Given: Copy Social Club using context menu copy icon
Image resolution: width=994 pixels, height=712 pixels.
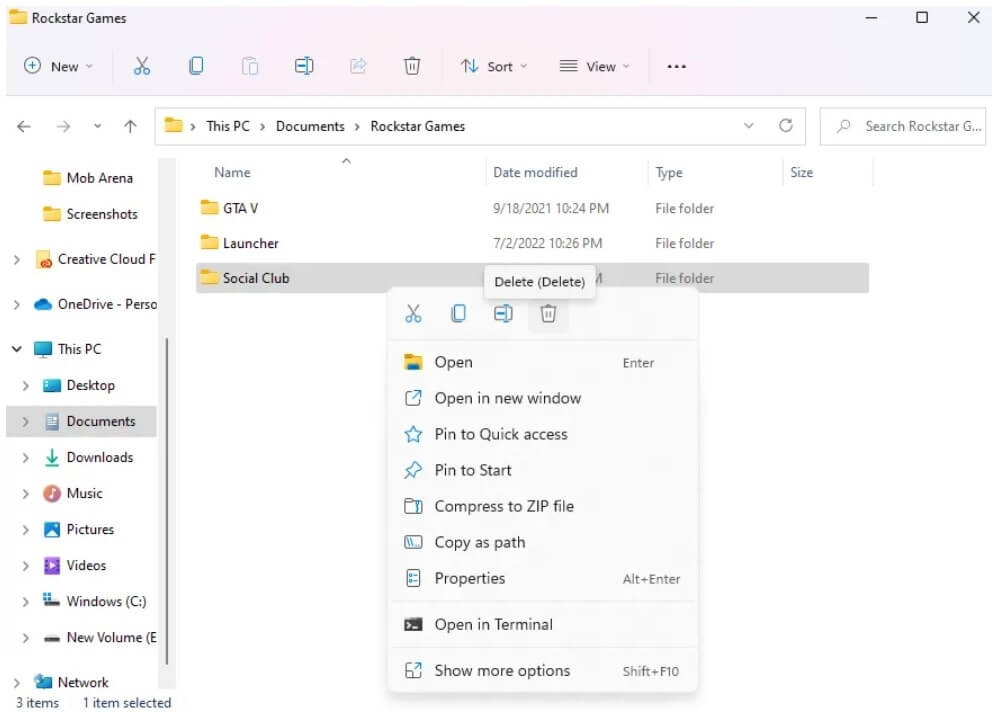Looking at the screenshot, I should click(x=458, y=313).
